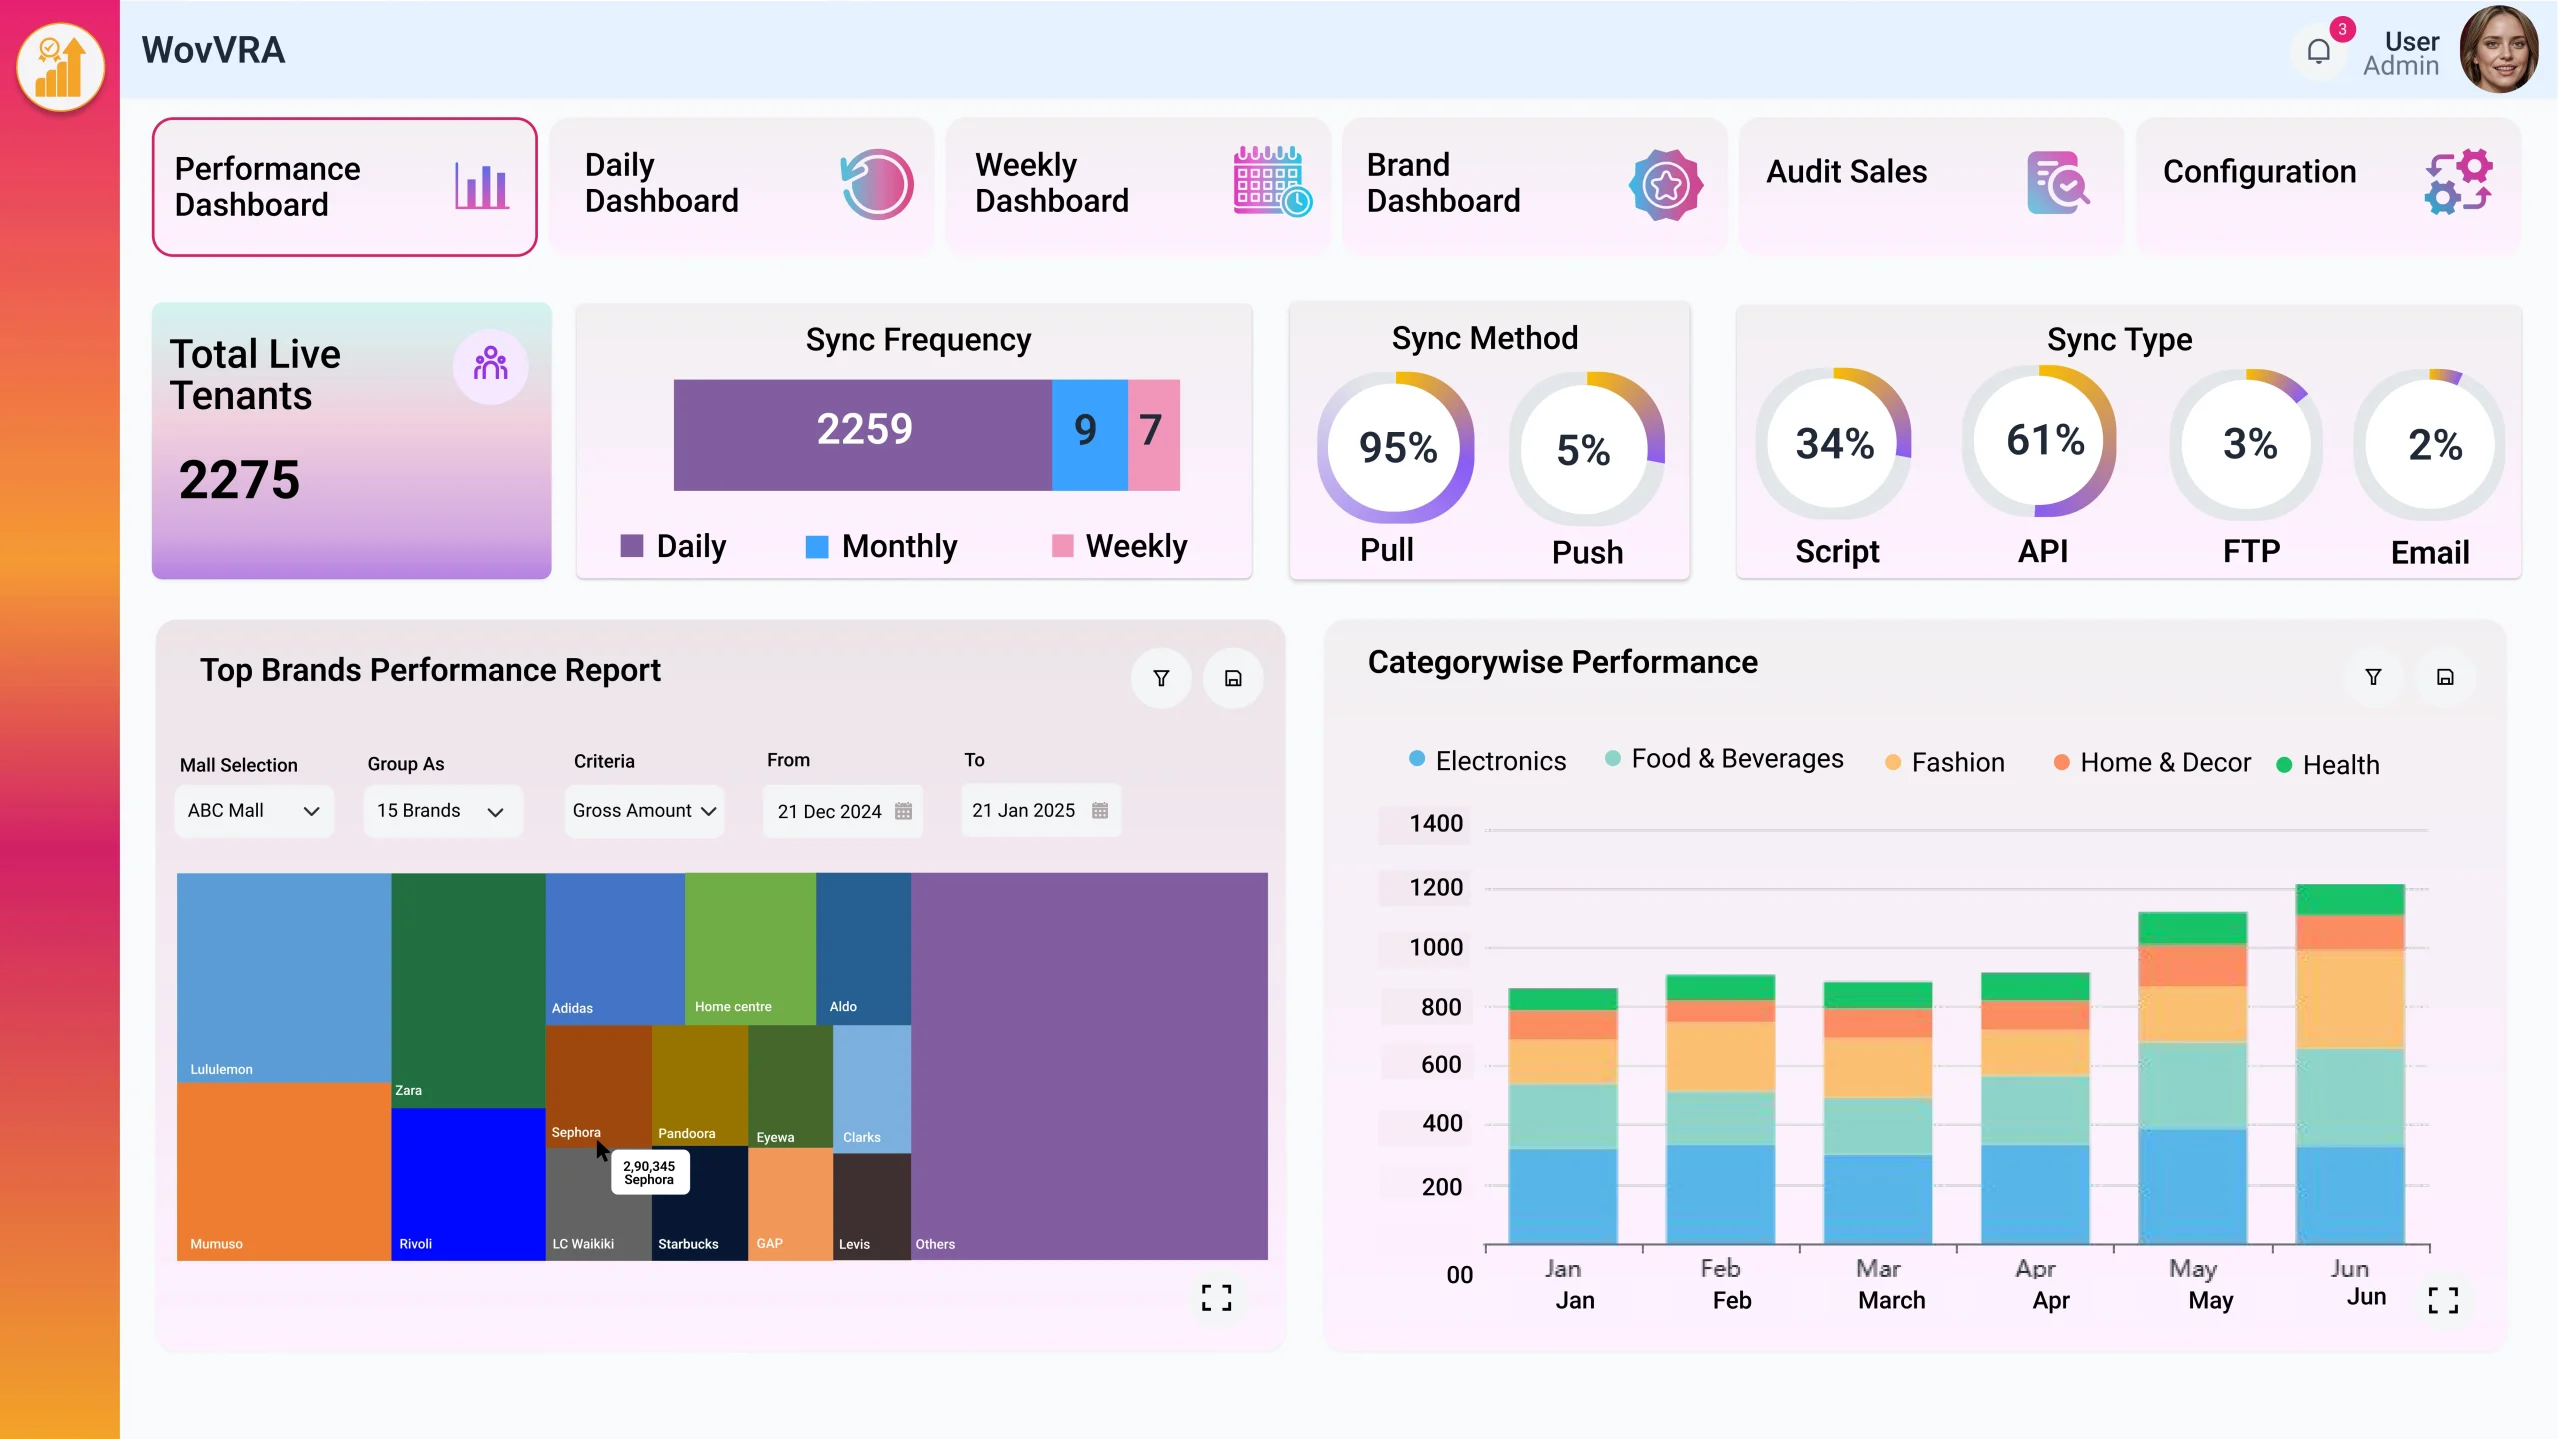Viewport: 2560px width, 1439px height.
Task: Click the notification bell icon
Action: (2318, 51)
